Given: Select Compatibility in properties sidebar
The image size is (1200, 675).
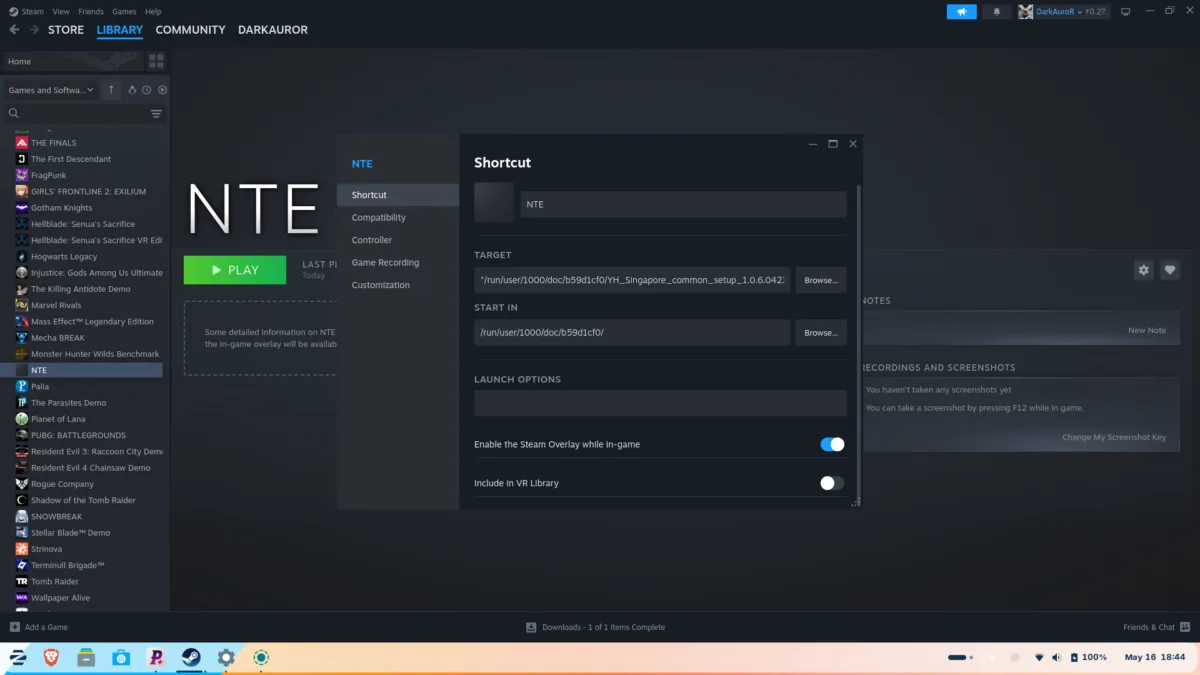Looking at the screenshot, I should coord(398,217).
